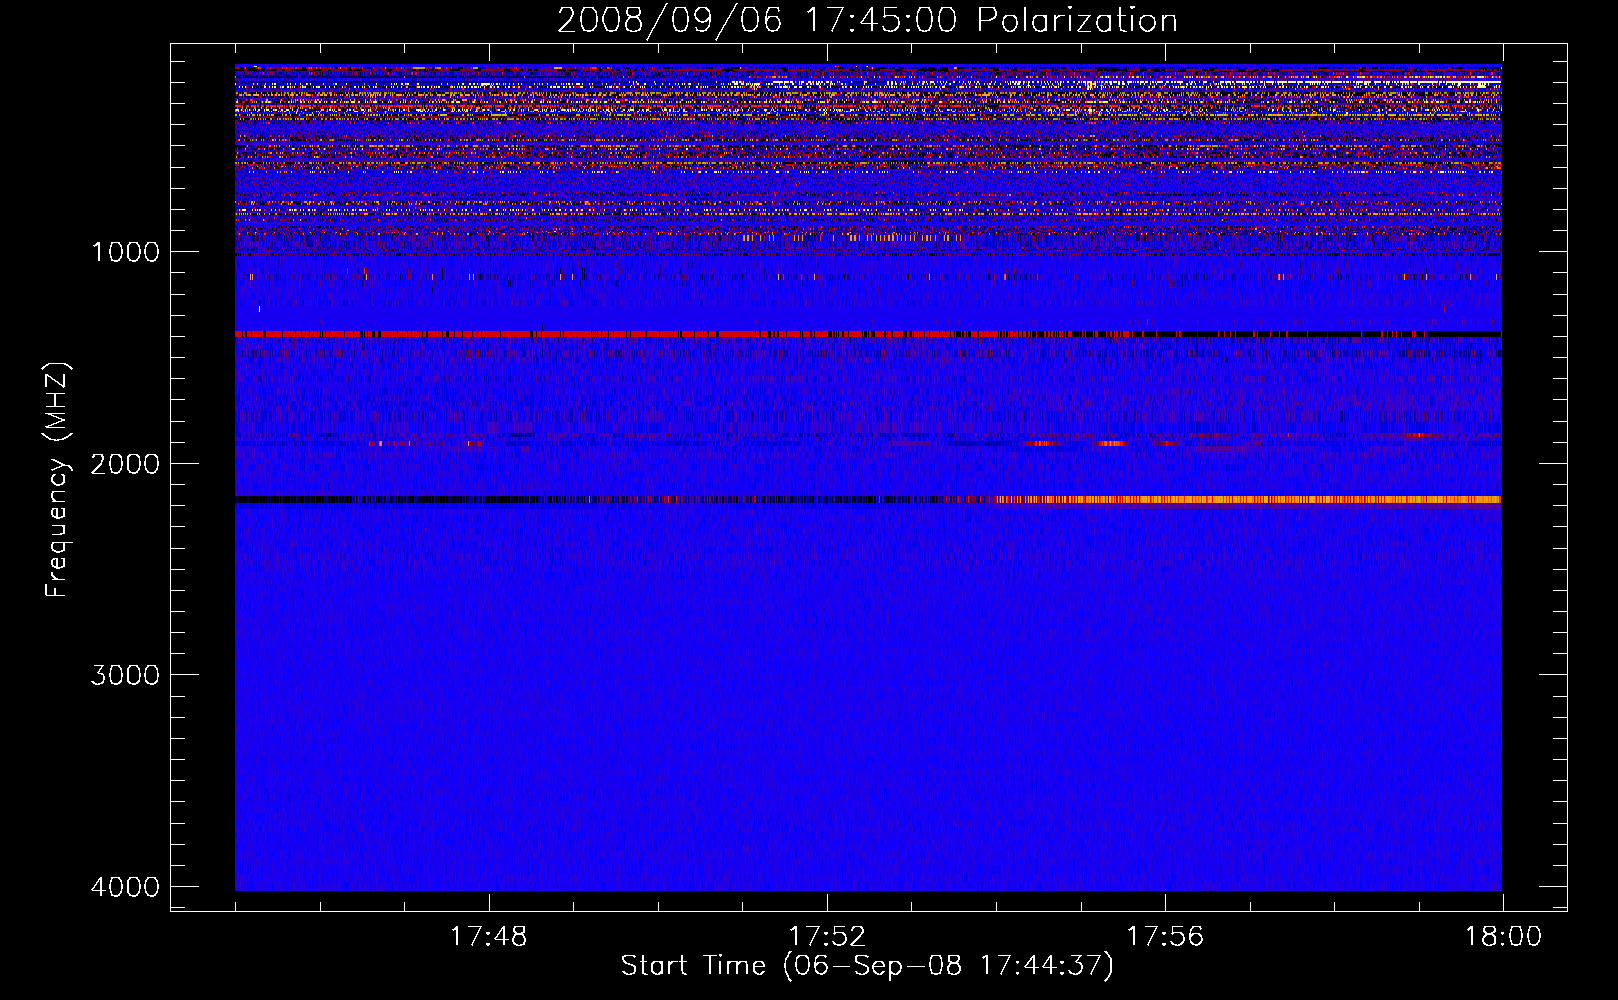Click the black section of the 1400 MHz line
This screenshot has height=1000, width=1618.
1300,334
